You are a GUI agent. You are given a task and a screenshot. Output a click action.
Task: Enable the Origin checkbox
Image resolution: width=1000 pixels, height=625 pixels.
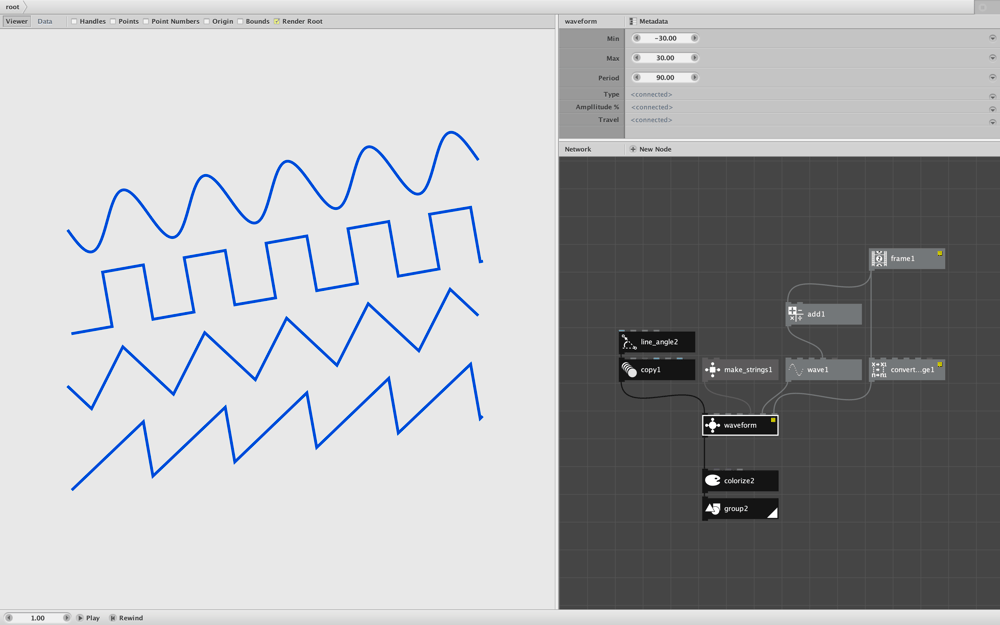click(207, 21)
